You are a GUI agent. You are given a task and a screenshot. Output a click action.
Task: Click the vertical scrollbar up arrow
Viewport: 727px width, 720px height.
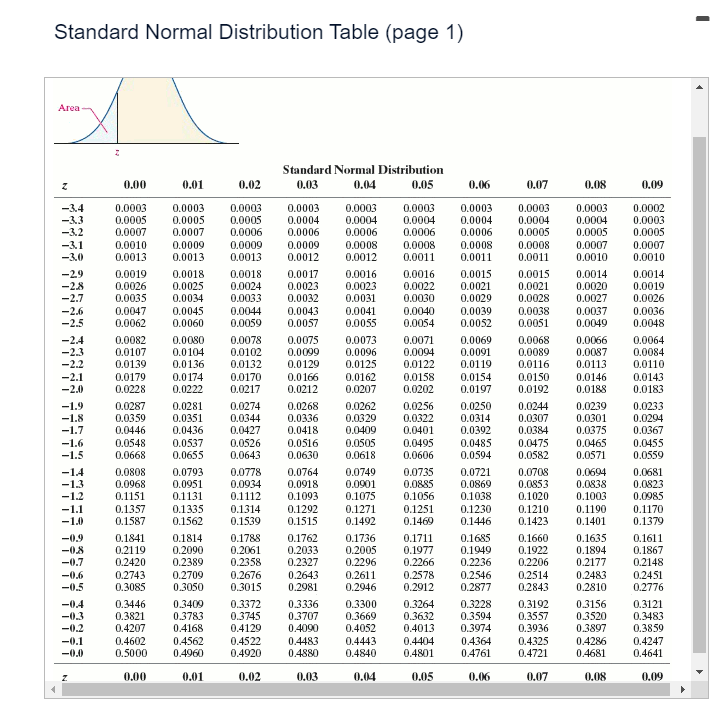click(700, 87)
